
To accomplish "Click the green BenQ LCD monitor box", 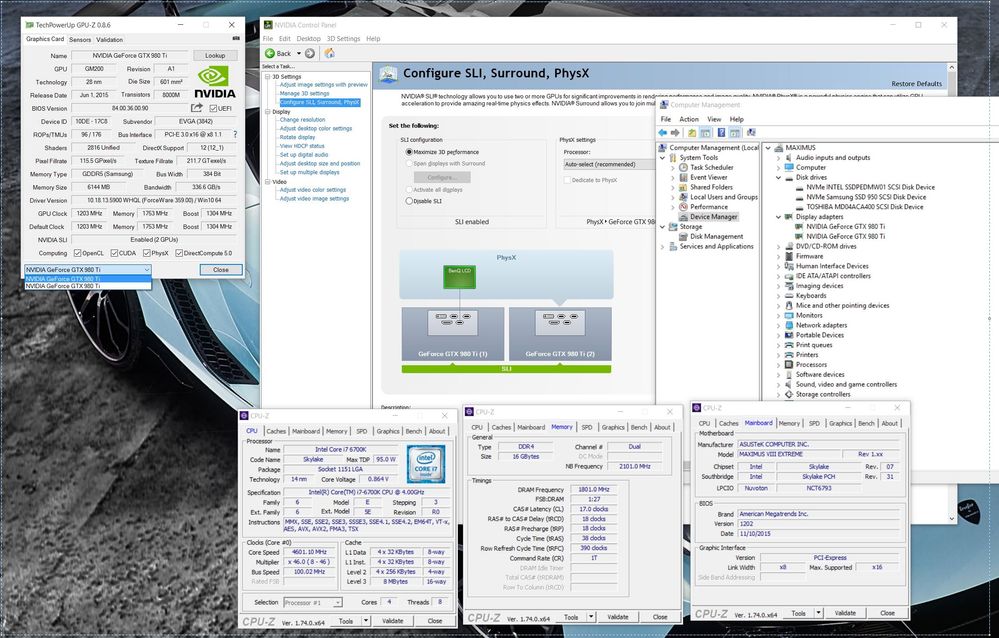I will point(459,277).
